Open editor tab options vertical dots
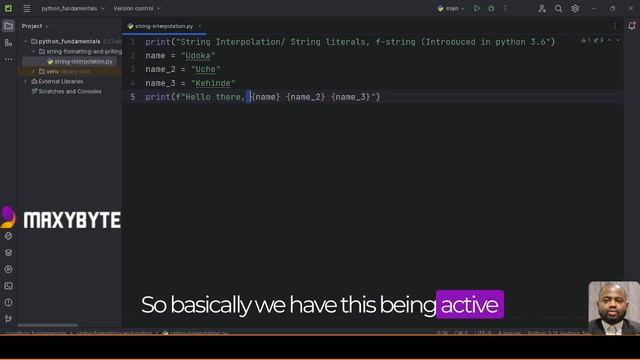 click(615, 26)
